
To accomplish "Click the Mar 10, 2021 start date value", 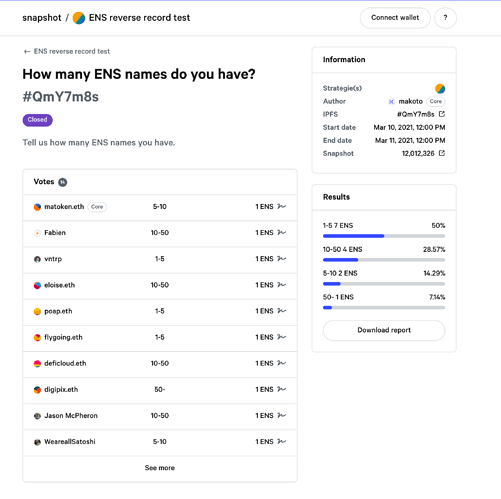I will pyautogui.click(x=409, y=128).
